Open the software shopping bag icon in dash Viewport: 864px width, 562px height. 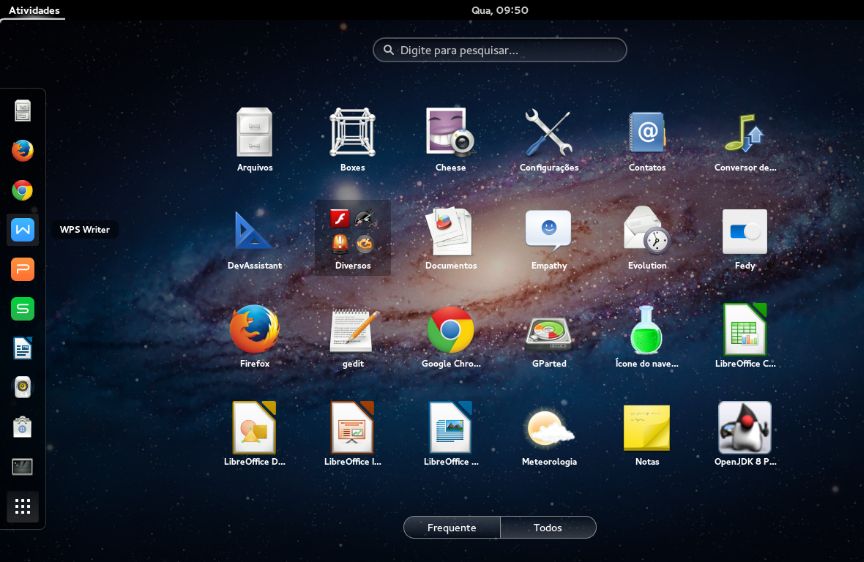coord(23,427)
